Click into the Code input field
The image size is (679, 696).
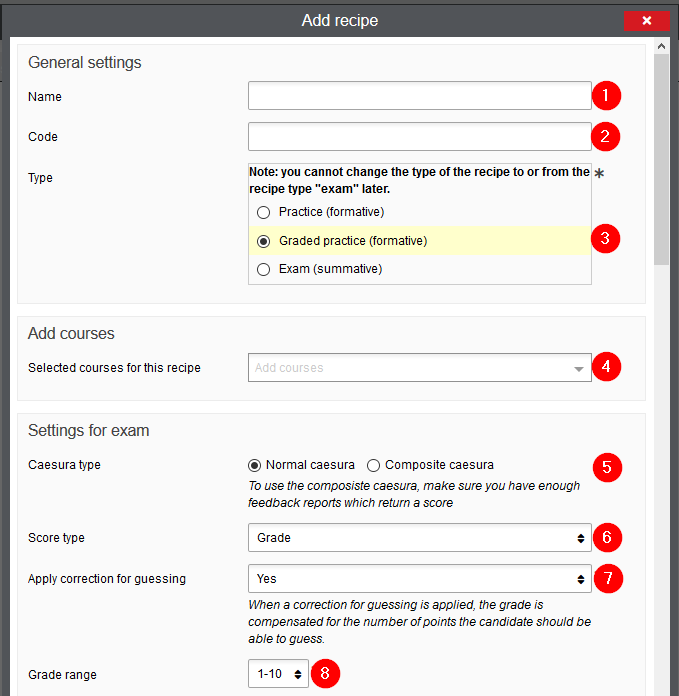pos(420,137)
